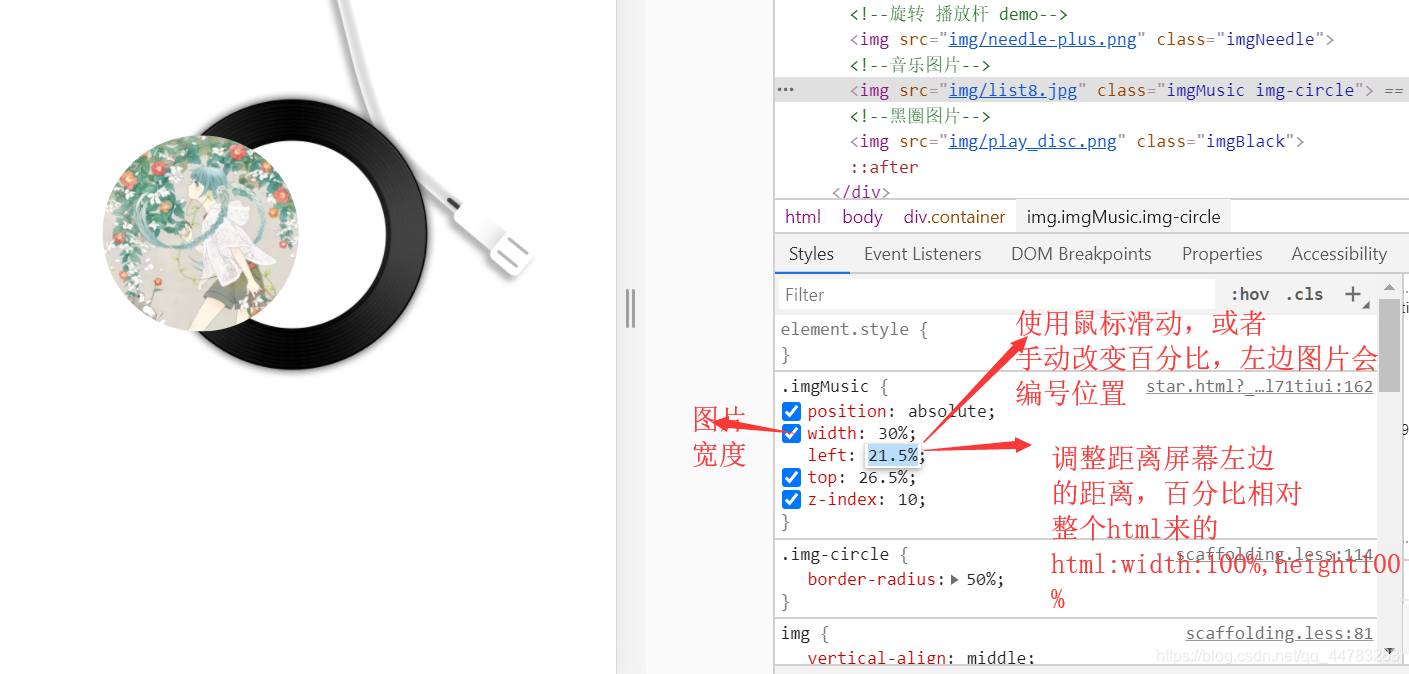Open the img/needle-plus.png link

pyautogui.click(x=1043, y=39)
